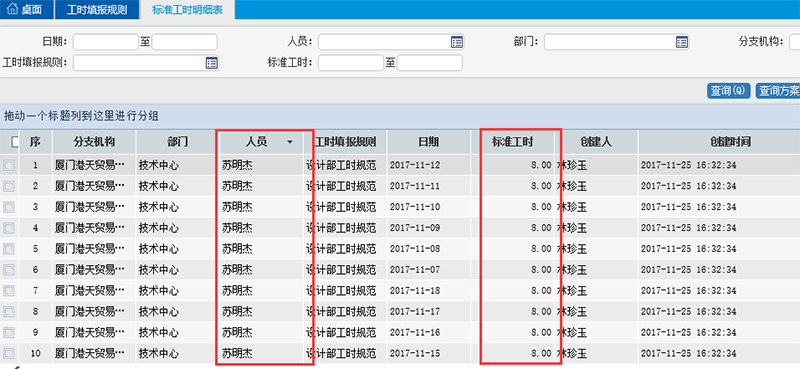
Task: Select the 标准工时明细表 tab
Action: click(187, 10)
